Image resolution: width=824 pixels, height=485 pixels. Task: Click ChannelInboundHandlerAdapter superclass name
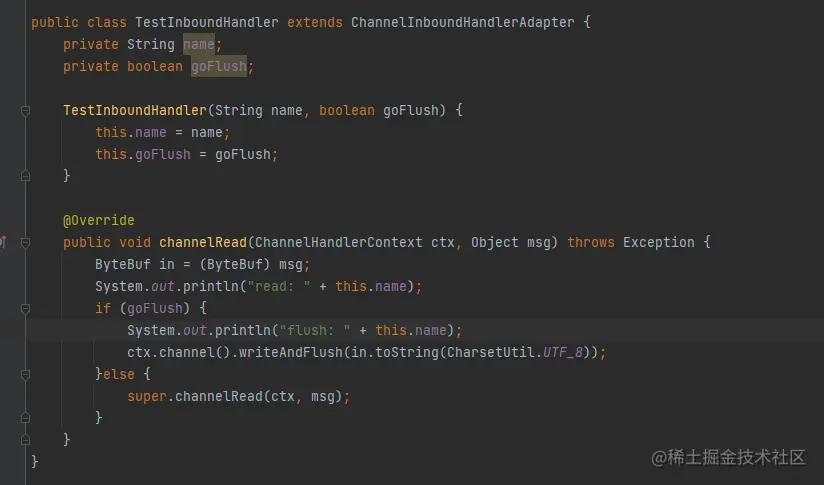(462, 23)
